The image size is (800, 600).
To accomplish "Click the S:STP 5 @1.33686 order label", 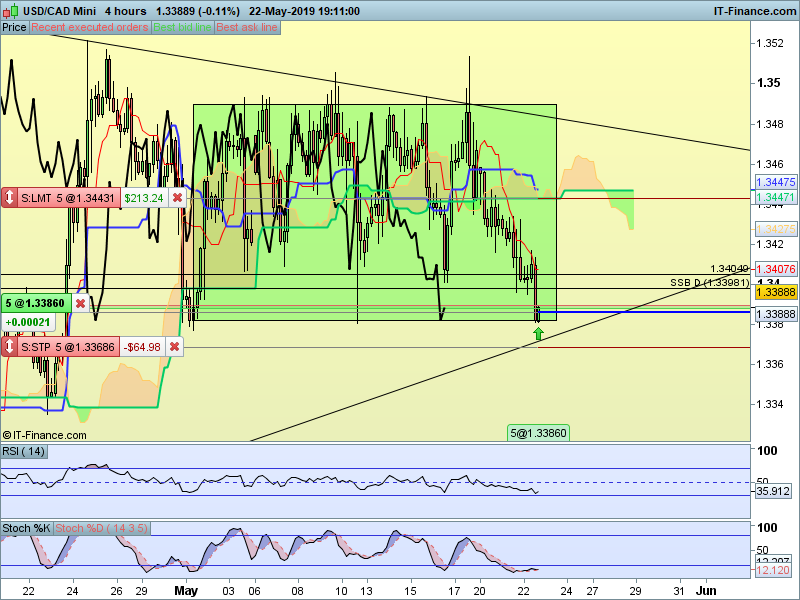I will tap(68, 347).
